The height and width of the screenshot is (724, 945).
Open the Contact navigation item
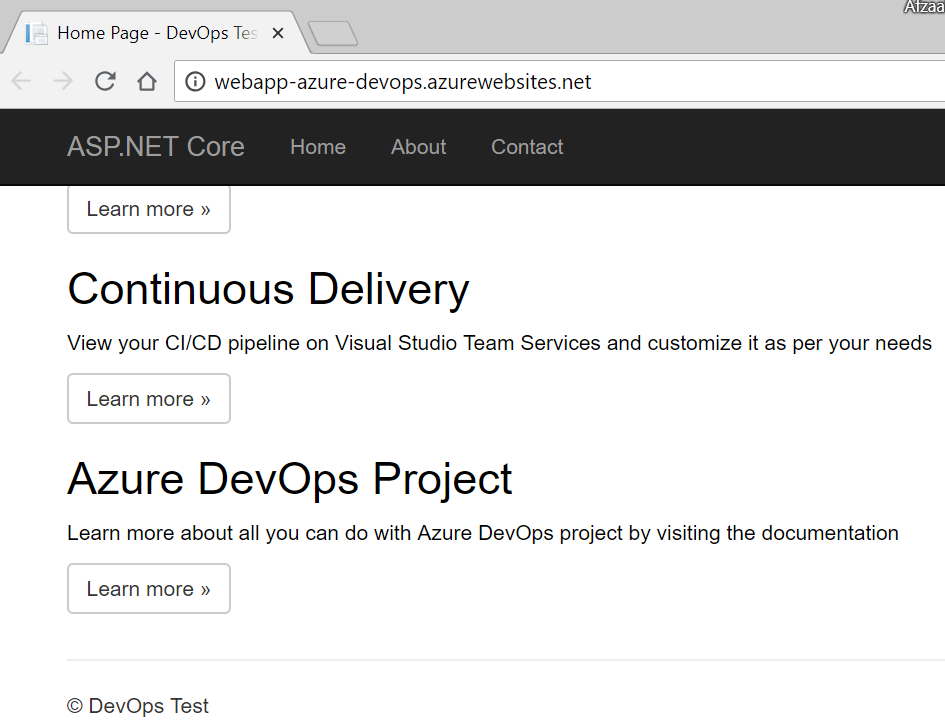[527, 146]
